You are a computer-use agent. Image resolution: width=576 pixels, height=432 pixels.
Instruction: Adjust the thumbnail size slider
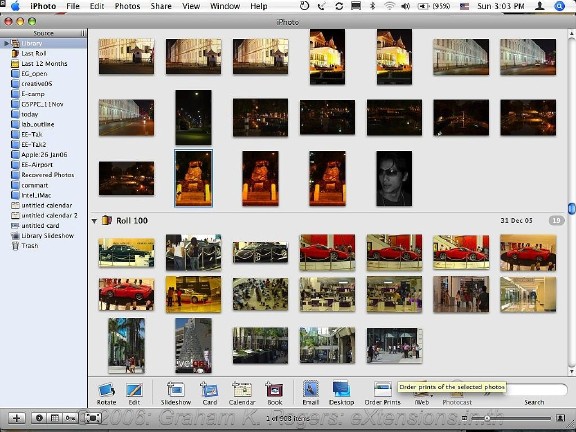pyautogui.click(x=487, y=418)
